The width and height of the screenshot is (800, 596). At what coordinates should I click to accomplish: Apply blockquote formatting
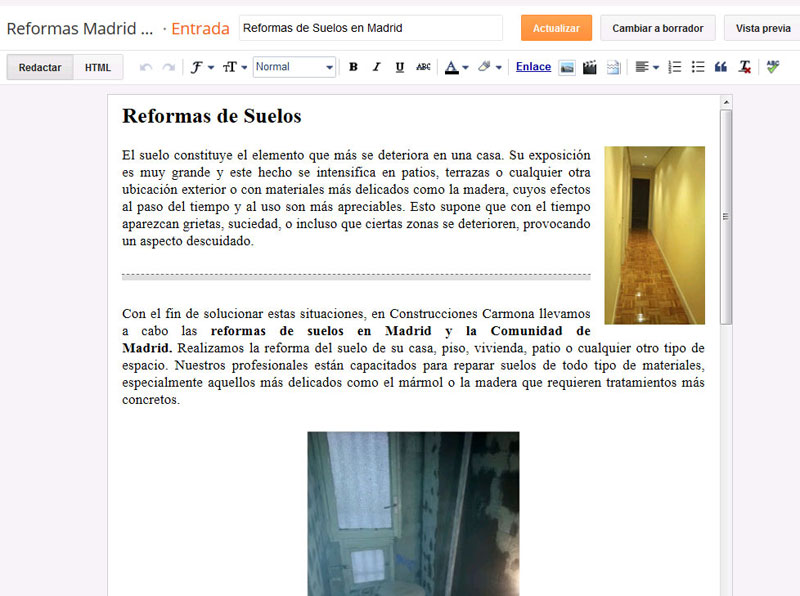pyautogui.click(x=721, y=67)
